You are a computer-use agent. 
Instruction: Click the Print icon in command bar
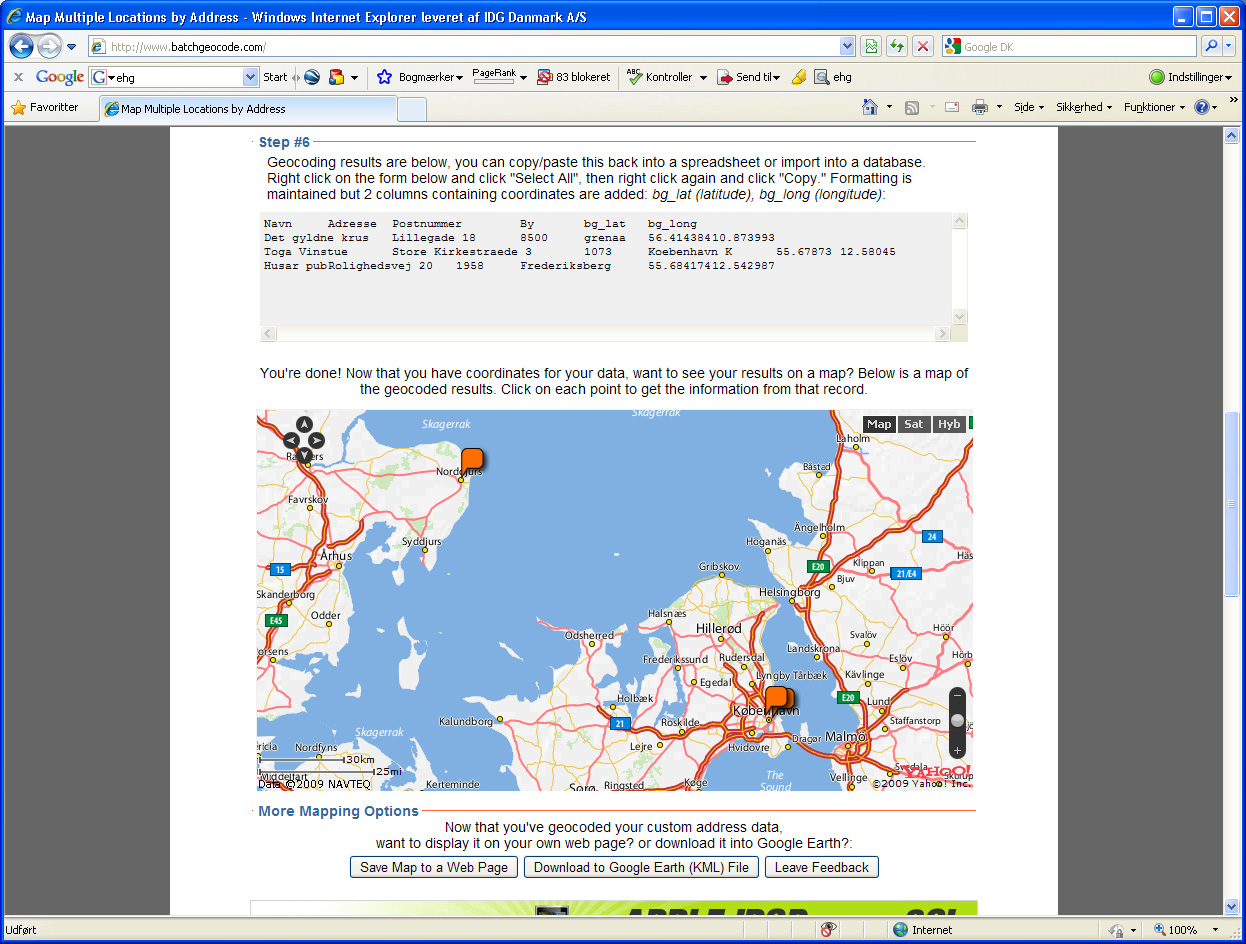click(979, 108)
